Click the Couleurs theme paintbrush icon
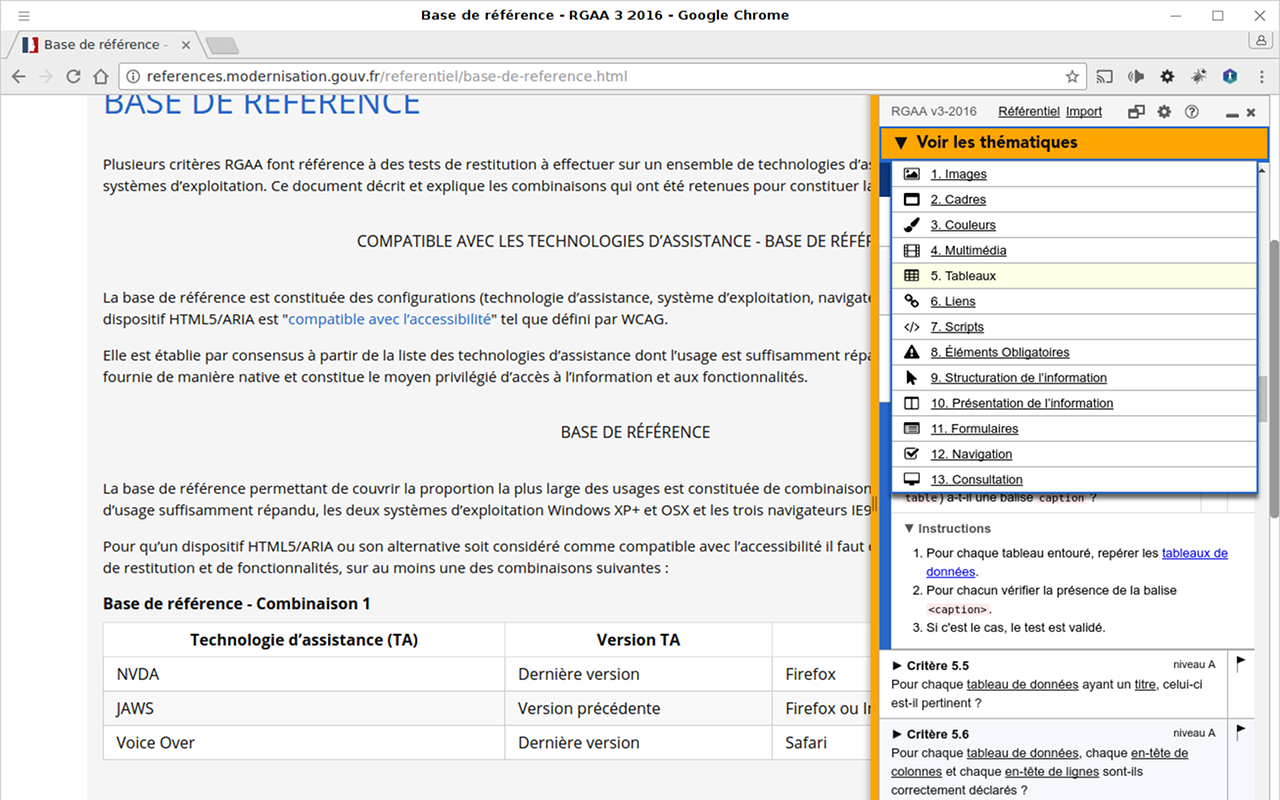 click(x=911, y=225)
